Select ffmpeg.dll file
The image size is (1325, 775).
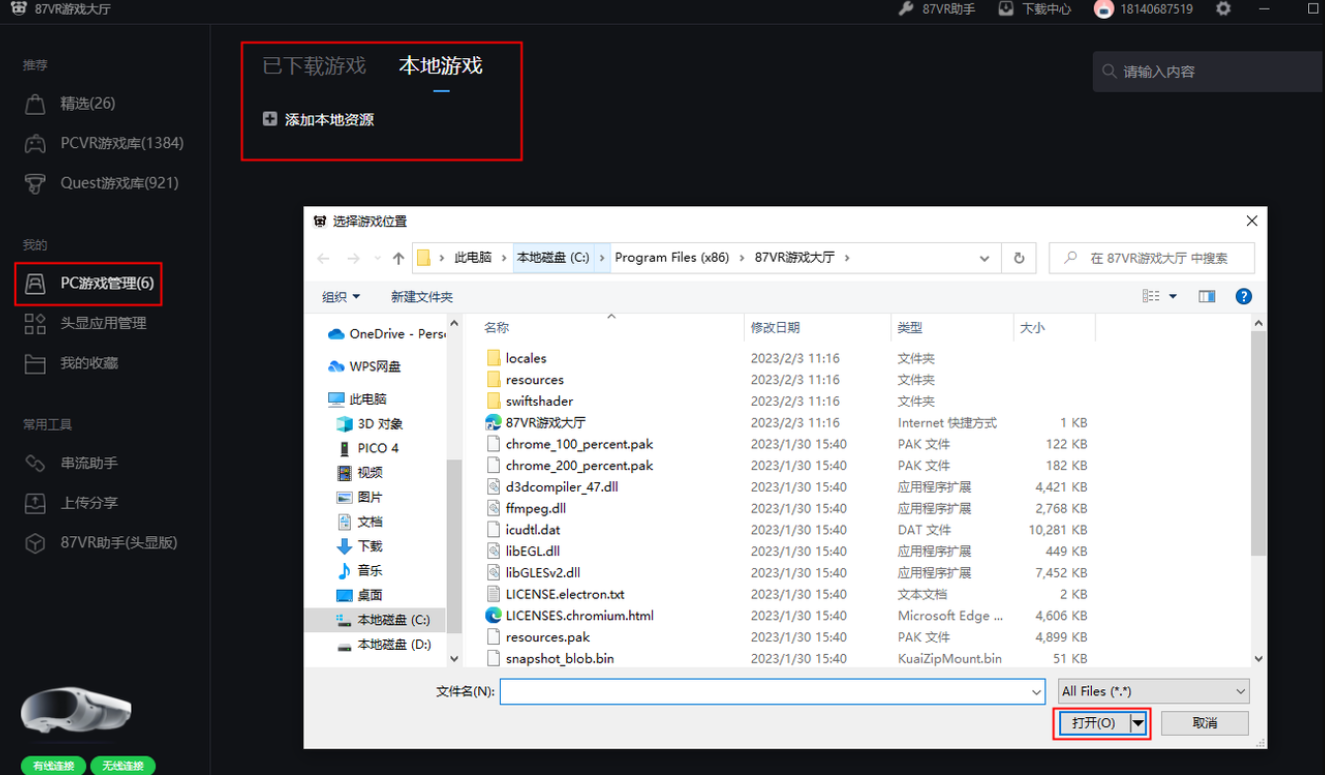[536, 509]
